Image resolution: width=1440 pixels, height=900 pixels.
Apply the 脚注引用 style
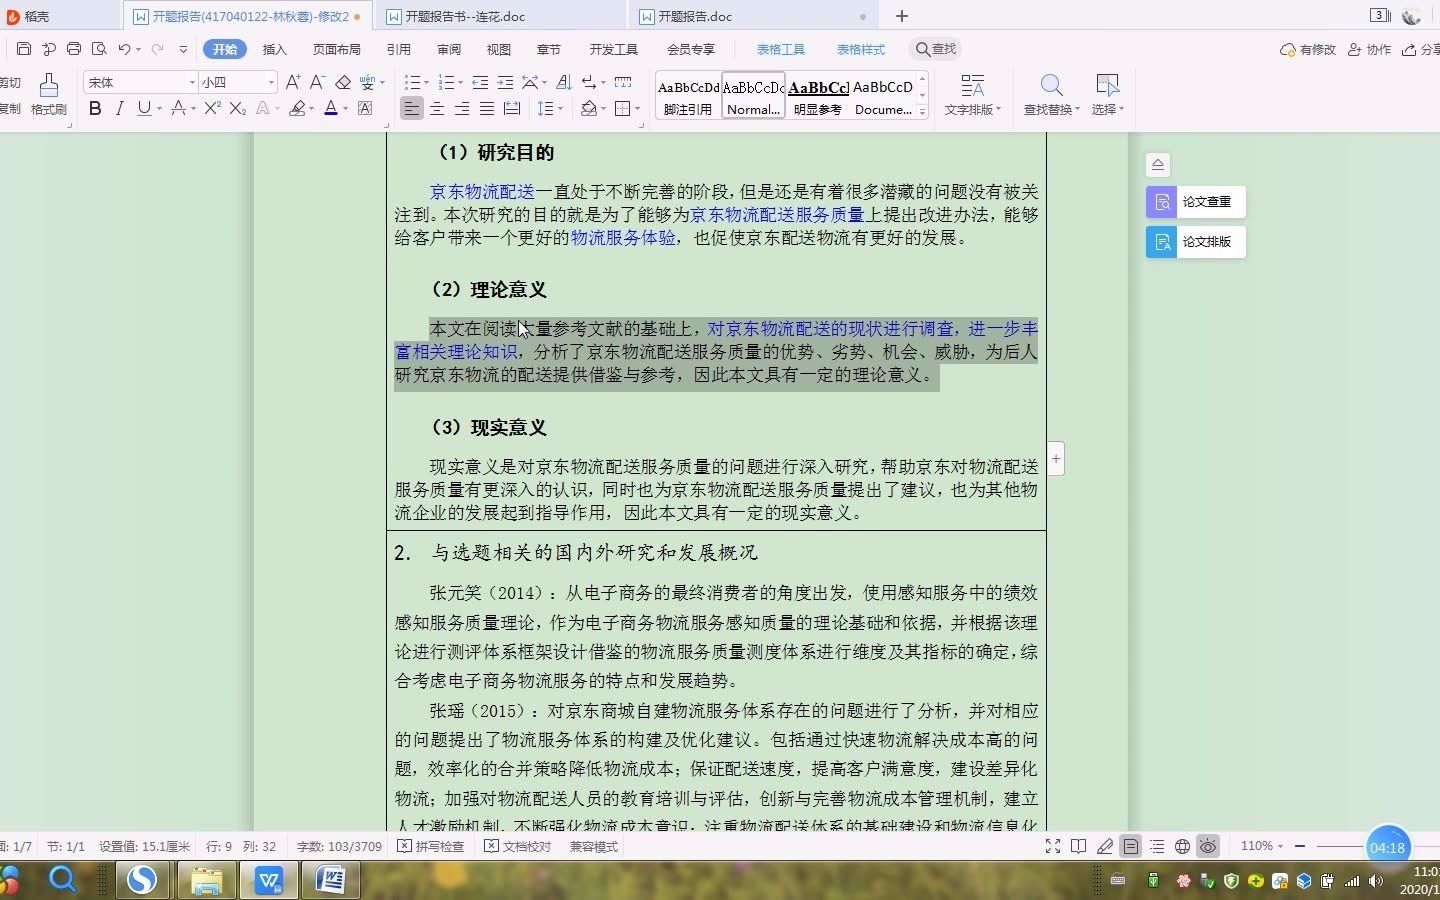pyautogui.click(x=688, y=96)
